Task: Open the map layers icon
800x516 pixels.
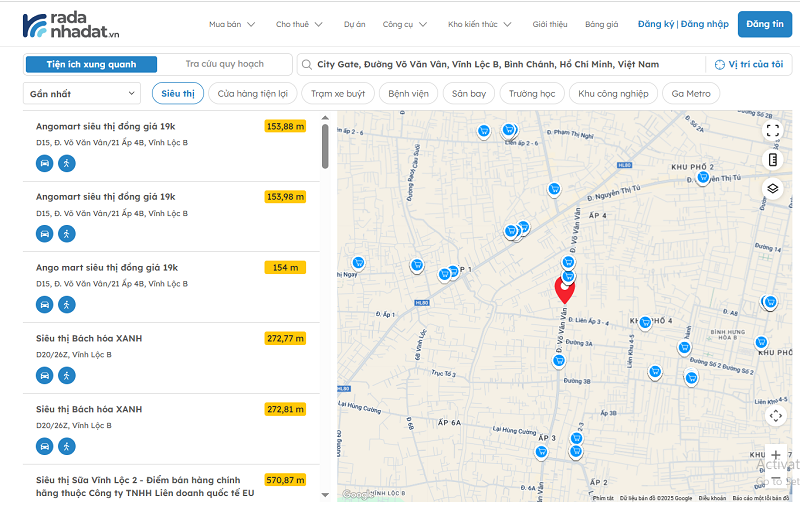Action: coord(773,188)
